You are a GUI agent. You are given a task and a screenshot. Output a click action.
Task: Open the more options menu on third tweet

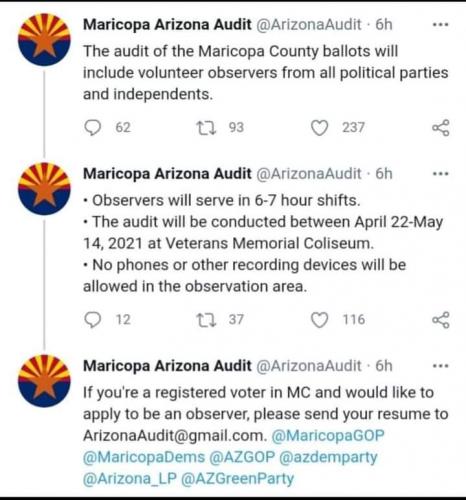pos(440,366)
